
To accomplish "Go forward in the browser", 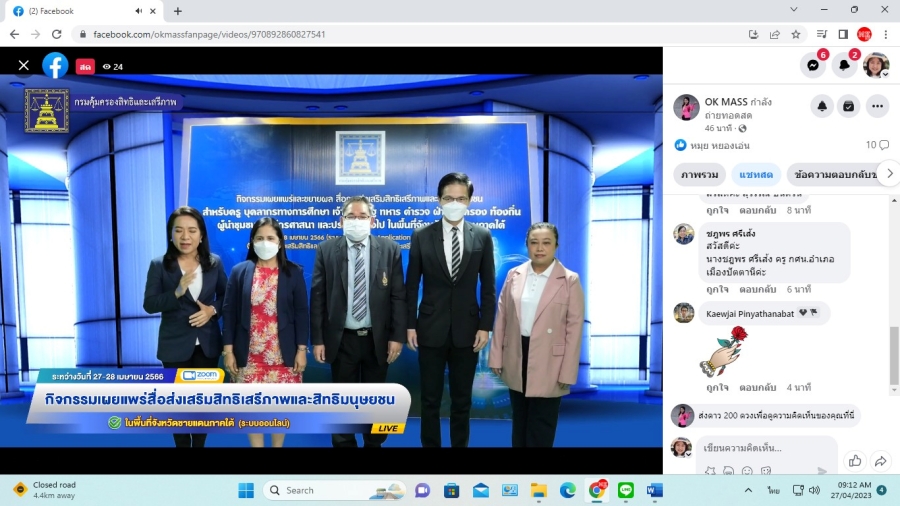I will 36,34.
